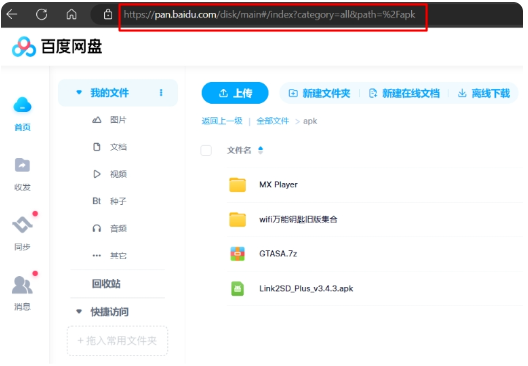528x366 pixels.
Task: Open the 我的文件 more options dots
Action: (161, 93)
